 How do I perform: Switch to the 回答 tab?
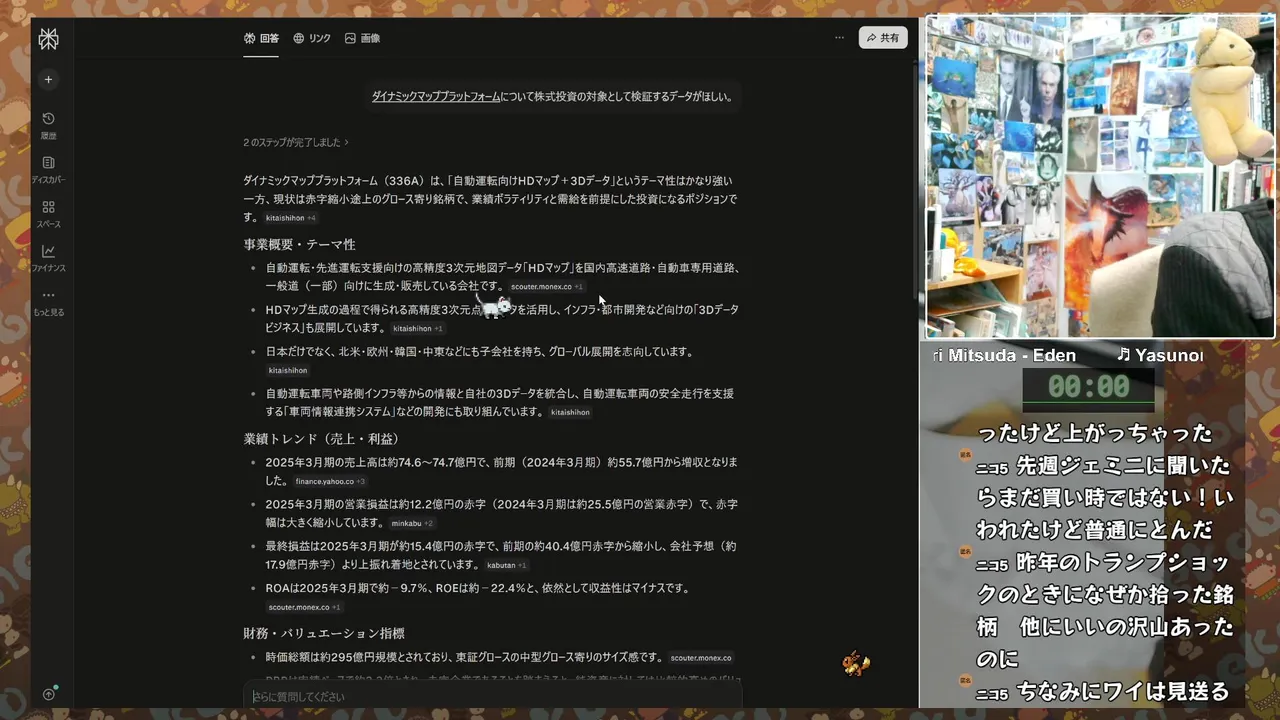pos(261,38)
